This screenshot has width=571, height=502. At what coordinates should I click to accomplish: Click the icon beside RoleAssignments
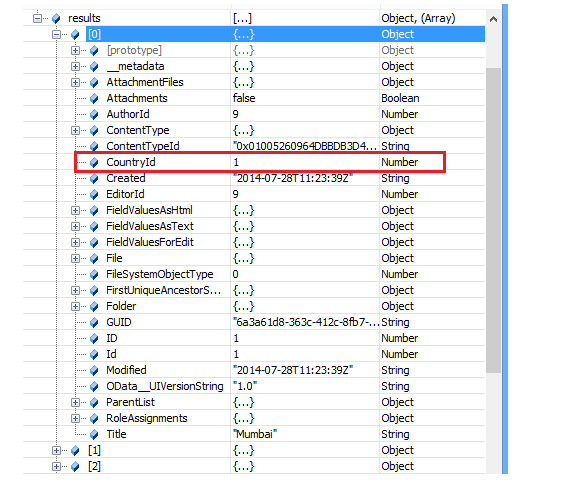(x=94, y=419)
